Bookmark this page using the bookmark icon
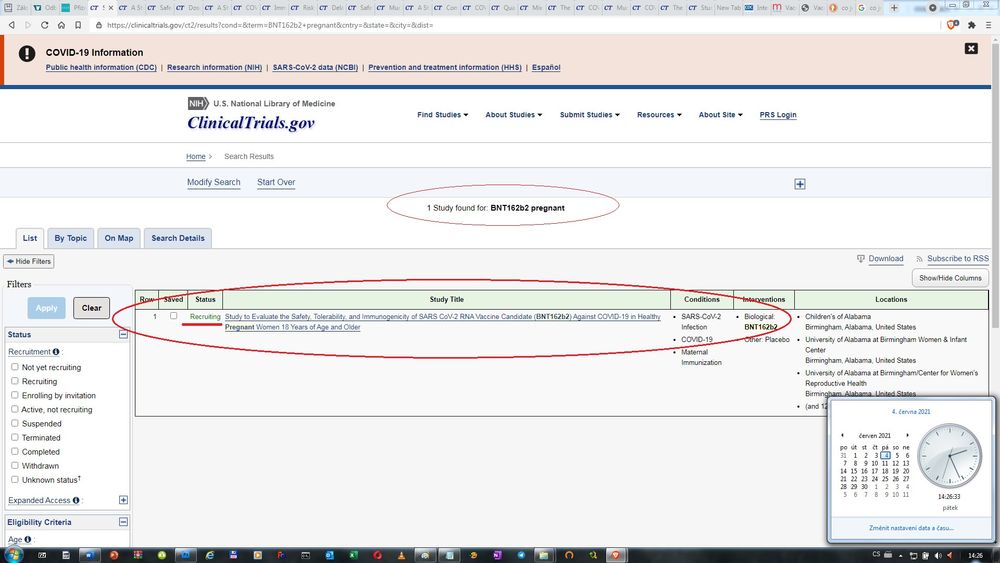 click(x=78, y=25)
